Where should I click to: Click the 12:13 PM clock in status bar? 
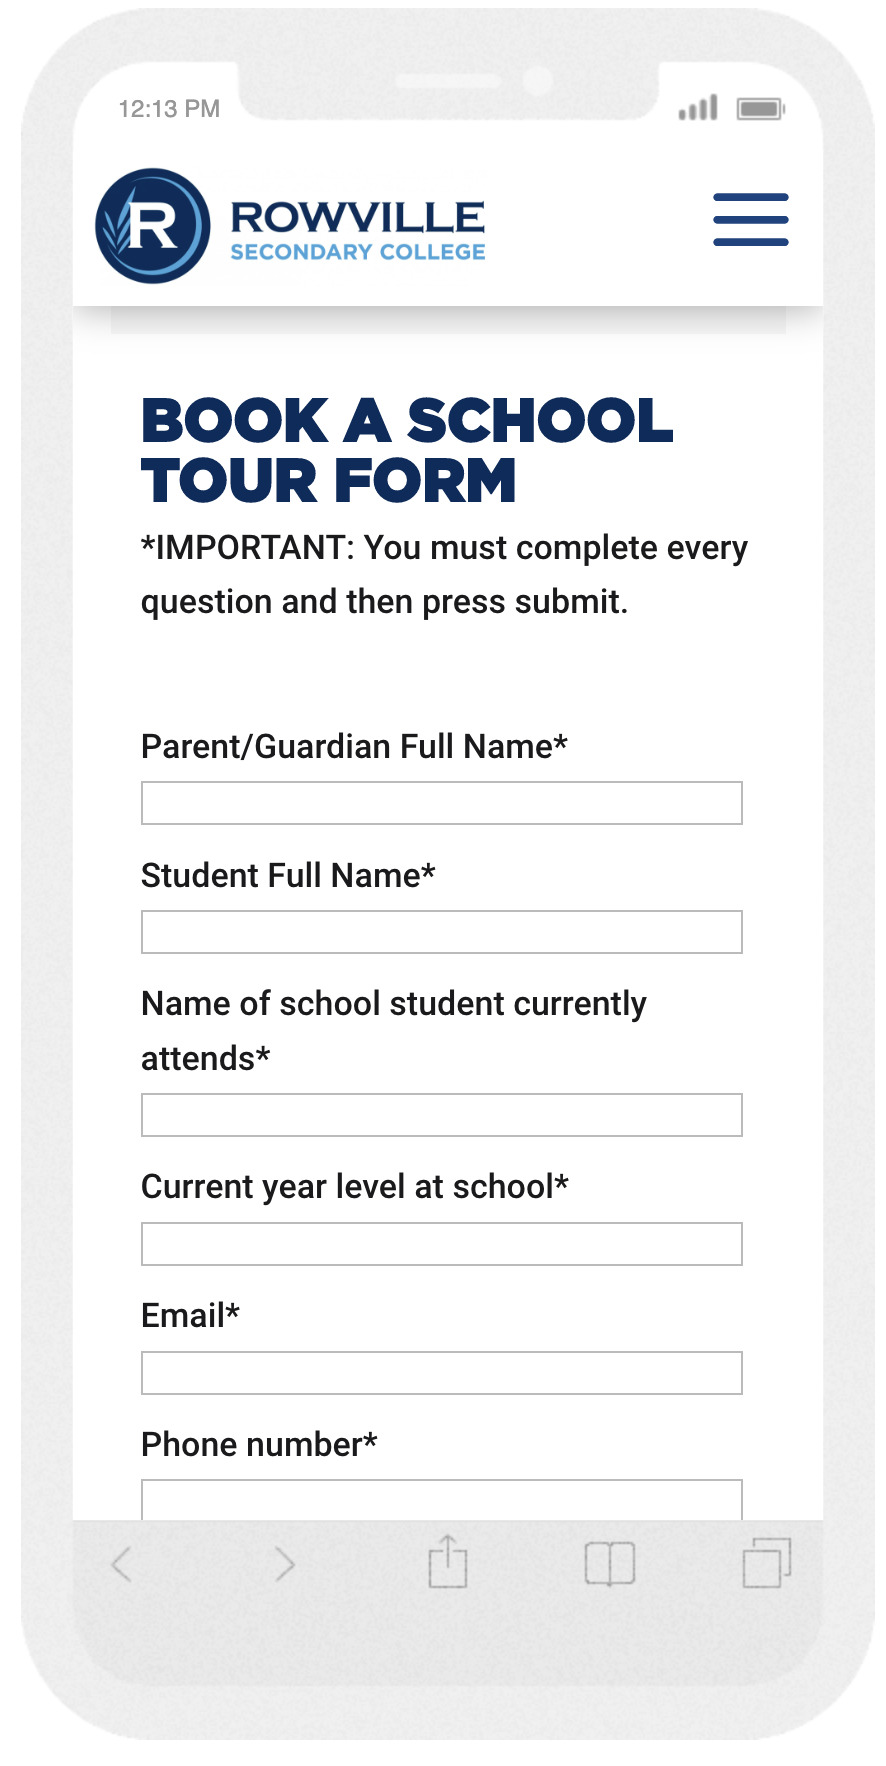169,109
